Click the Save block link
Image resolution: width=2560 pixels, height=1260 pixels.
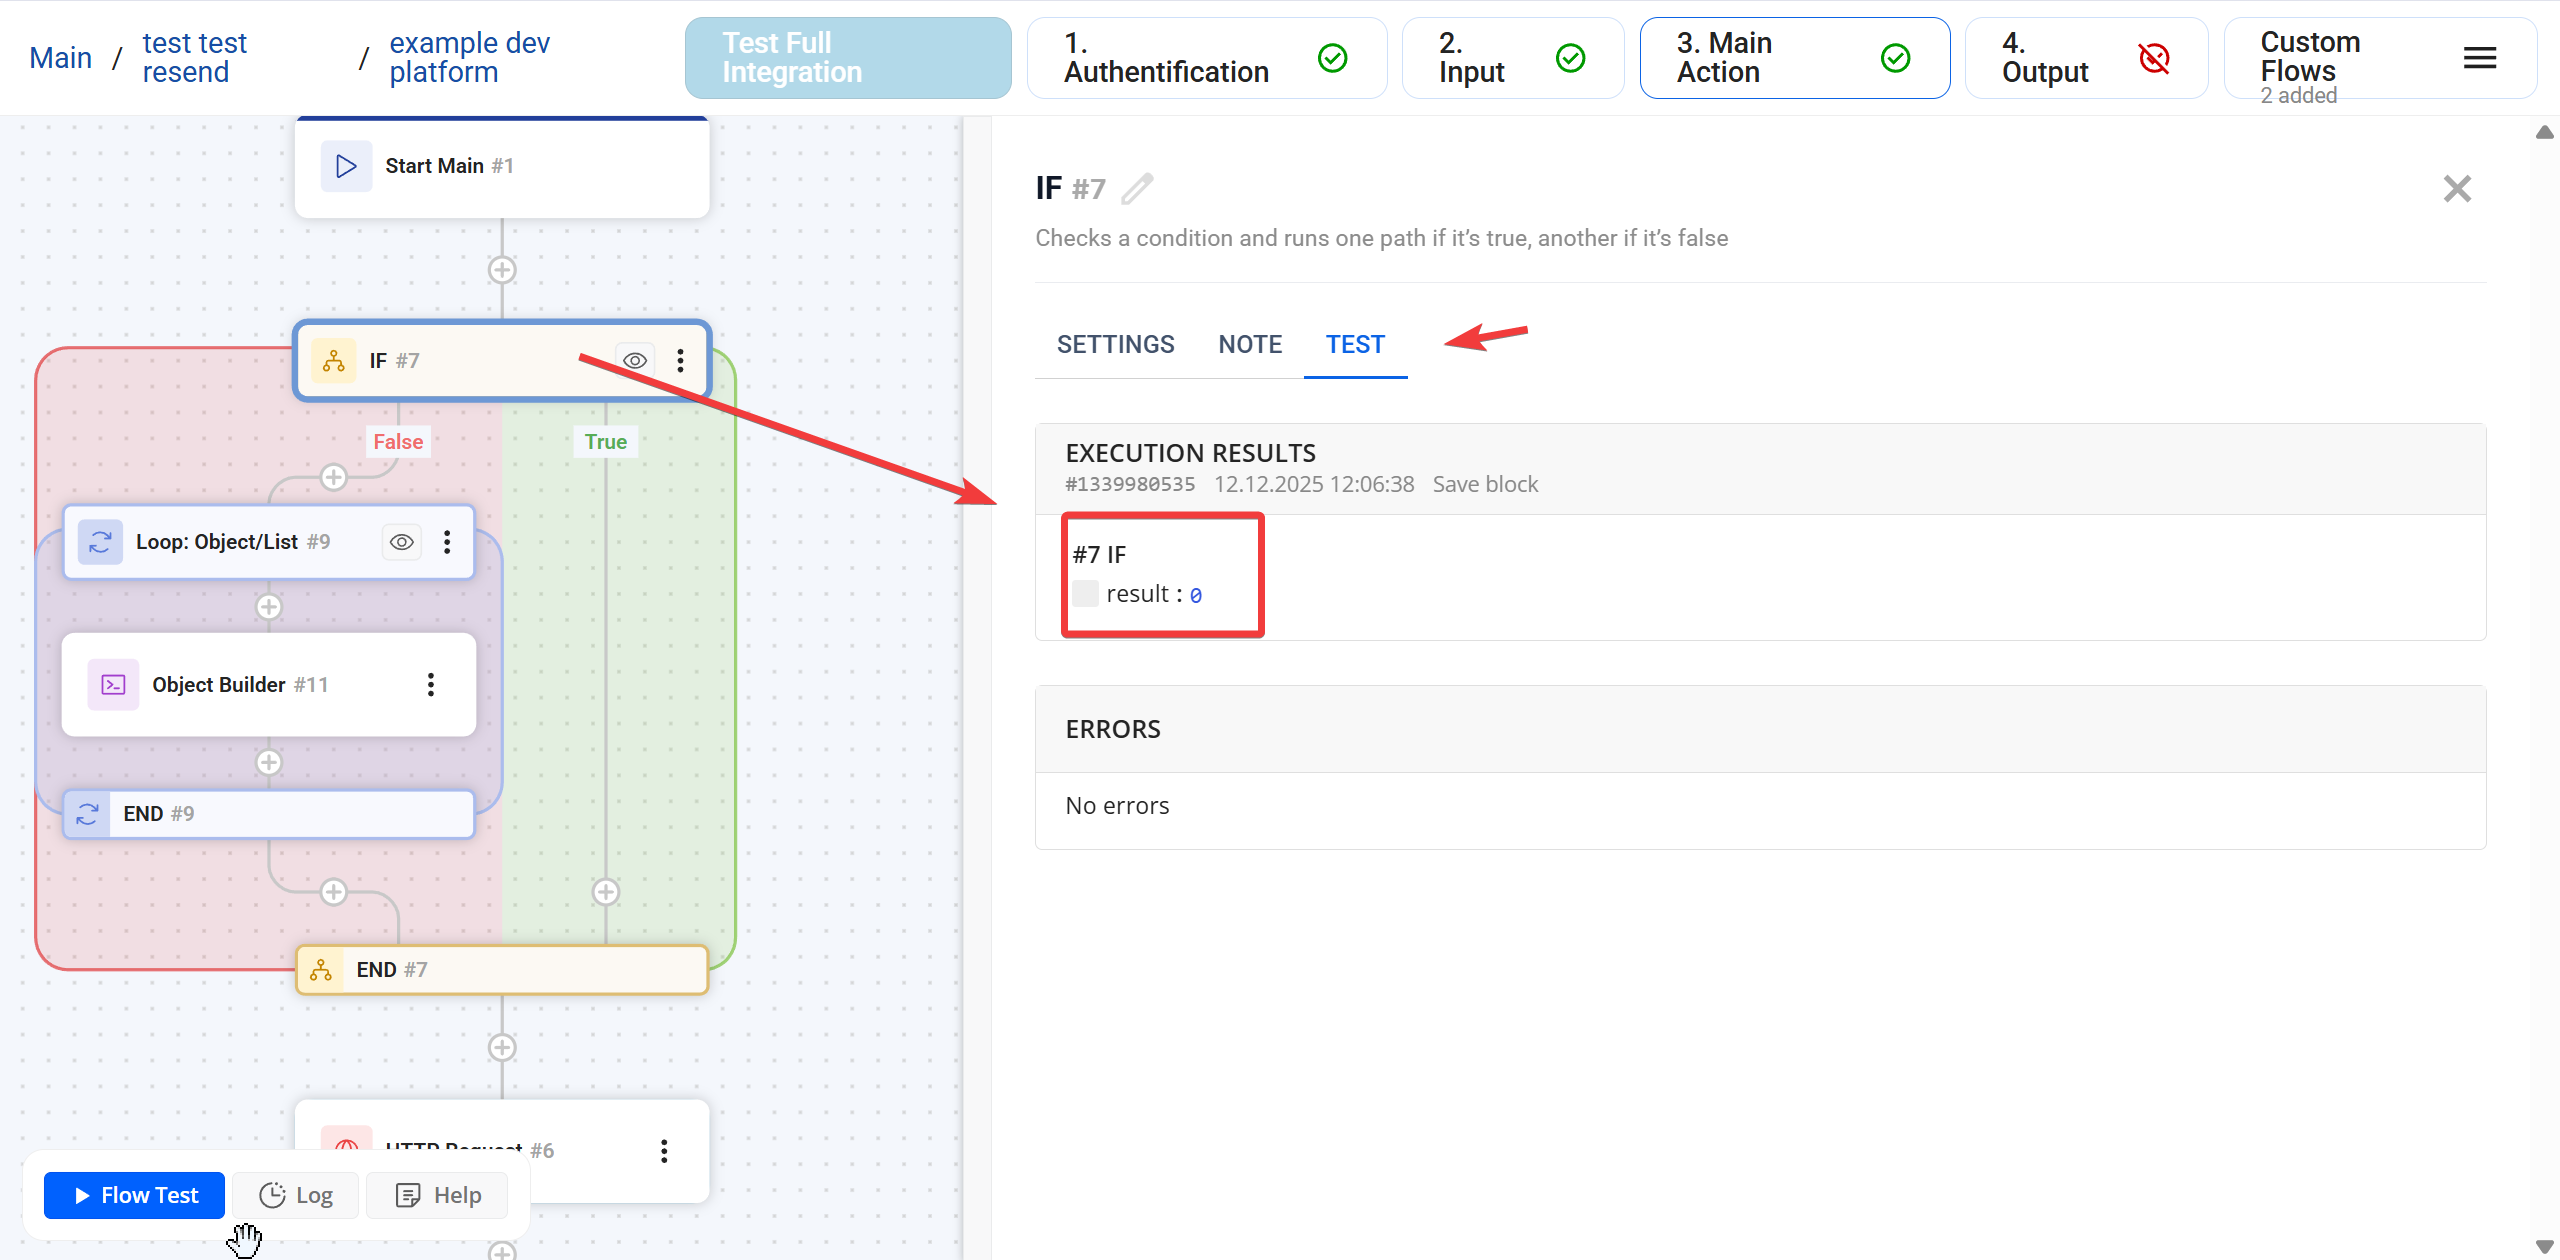click(x=1485, y=485)
